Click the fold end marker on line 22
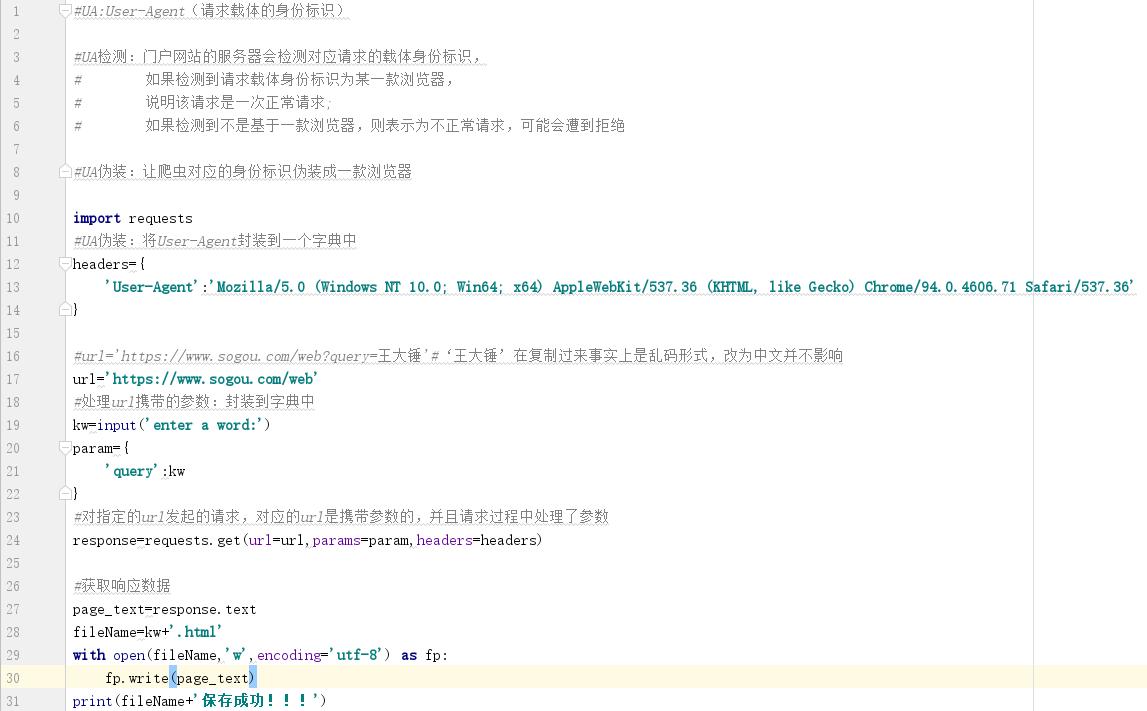The height and width of the screenshot is (711, 1147). click(x=65, y=494)
